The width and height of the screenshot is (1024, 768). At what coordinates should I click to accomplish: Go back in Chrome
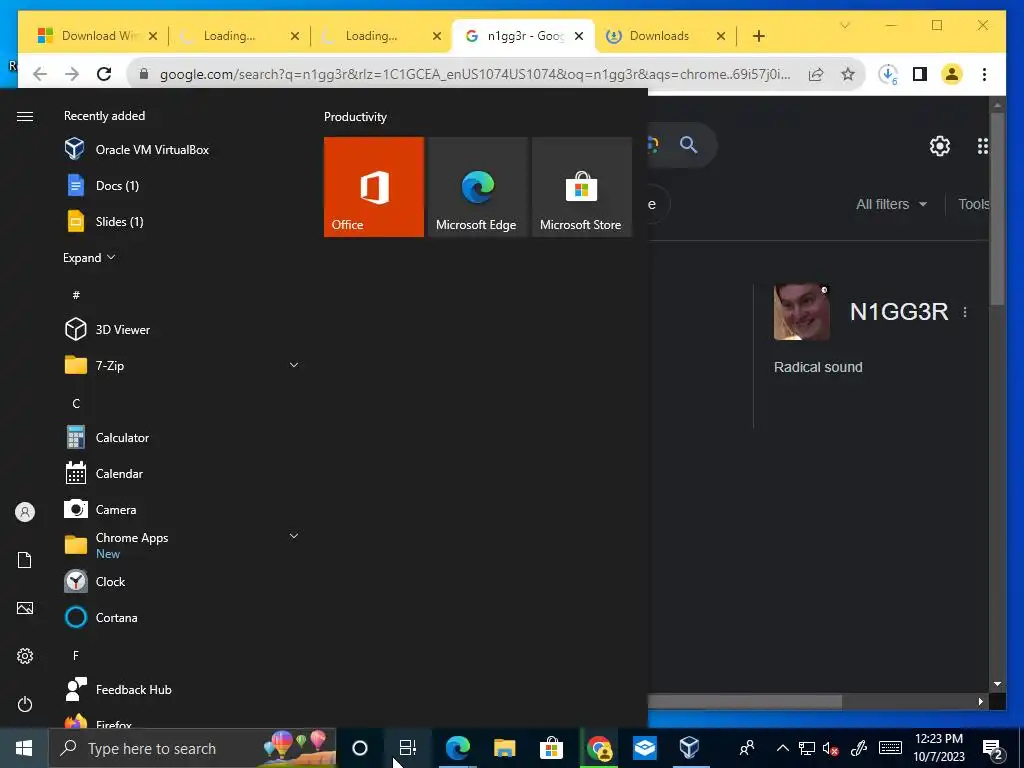(40, 74)
